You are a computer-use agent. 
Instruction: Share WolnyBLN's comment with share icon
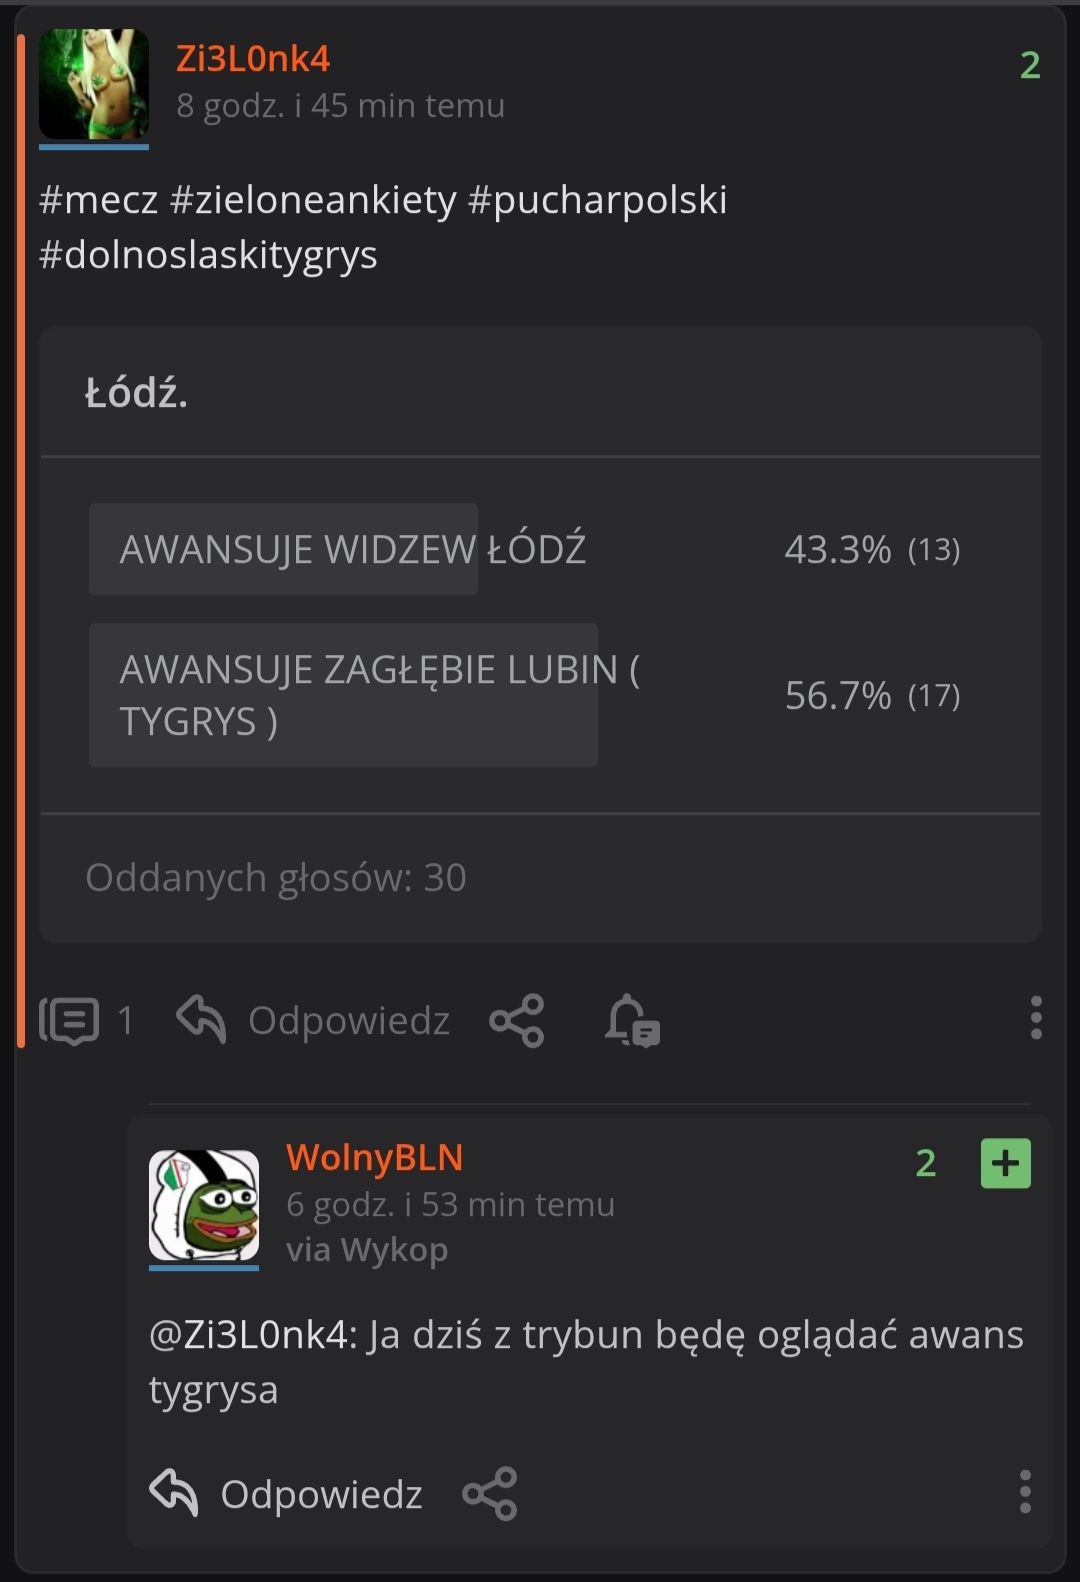pos(490,1494)
